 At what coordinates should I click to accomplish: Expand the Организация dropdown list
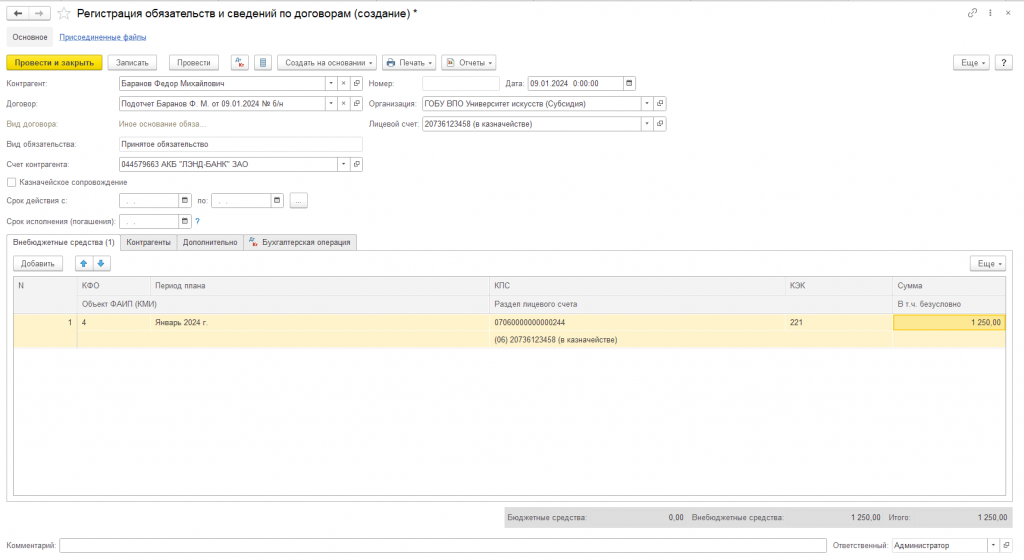[647, 104]
